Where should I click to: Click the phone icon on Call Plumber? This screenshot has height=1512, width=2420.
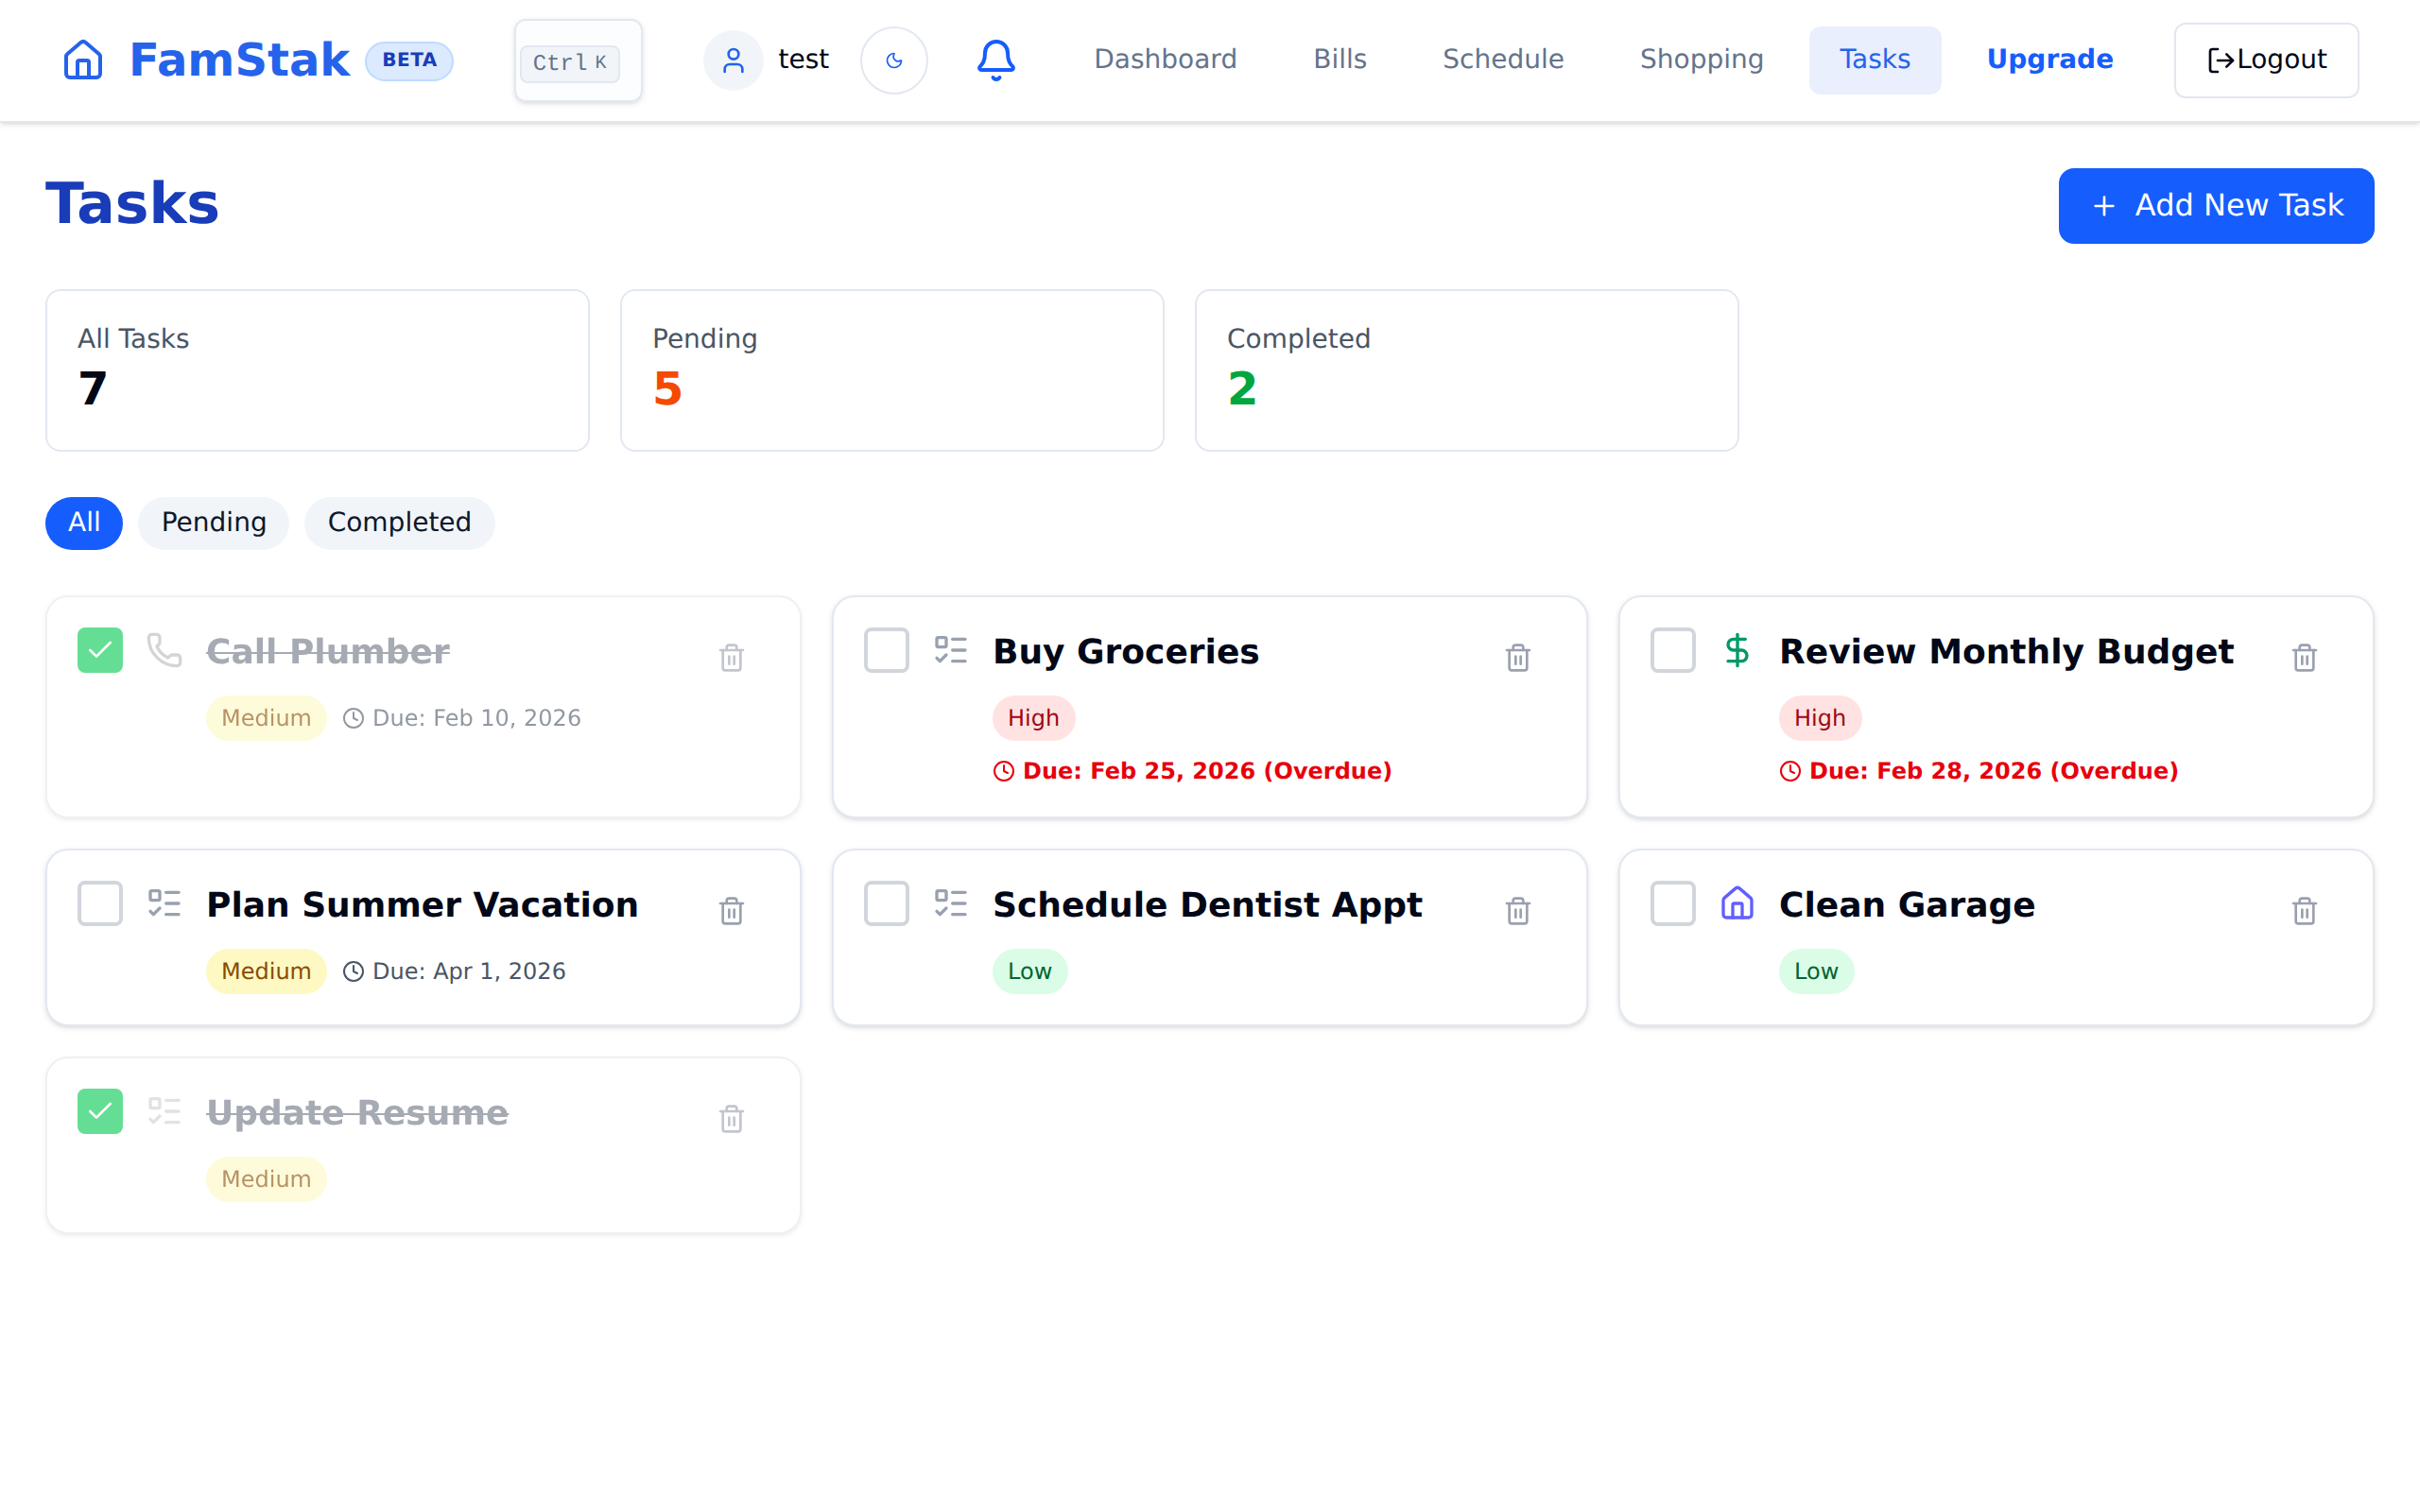164,650
